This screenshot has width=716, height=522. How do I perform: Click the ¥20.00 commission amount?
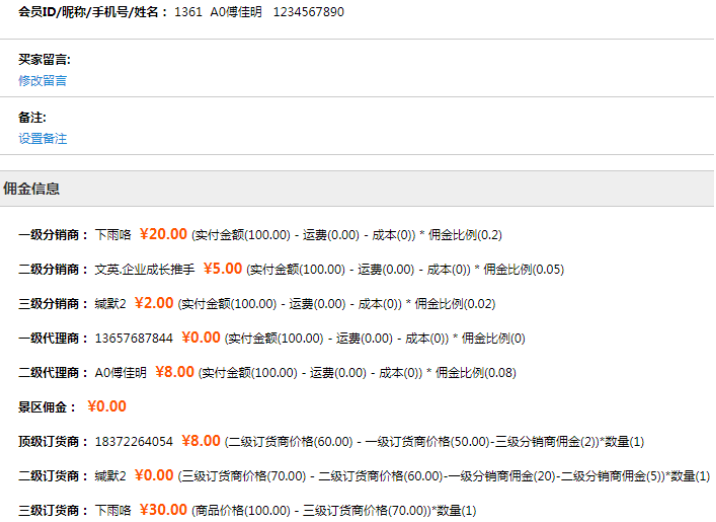click(x=163, y=234)
